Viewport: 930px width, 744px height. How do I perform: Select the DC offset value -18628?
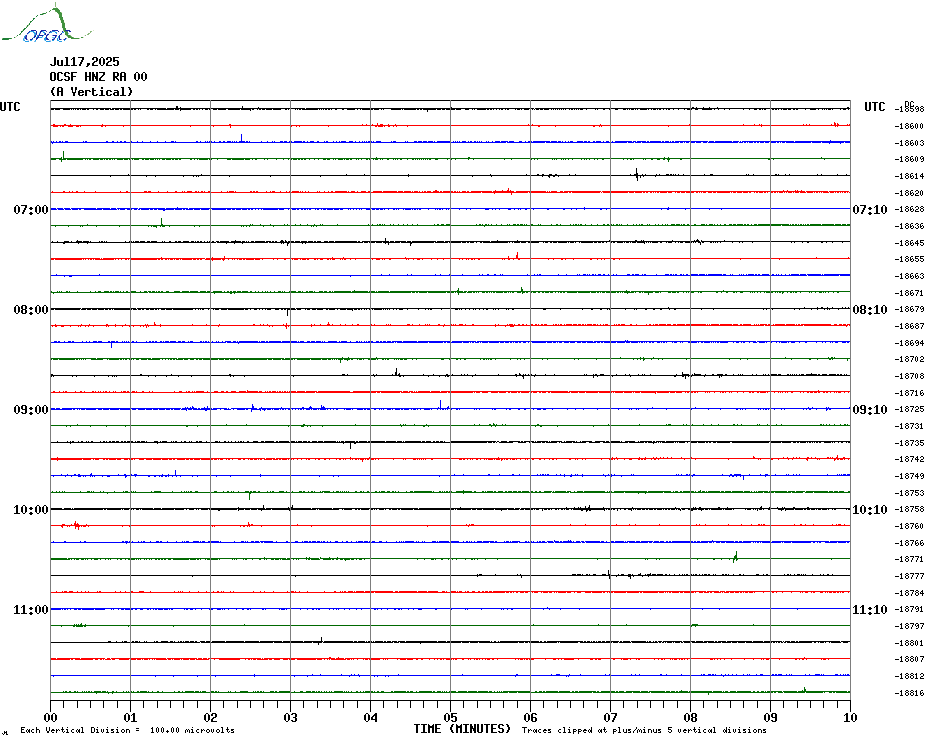909,209
